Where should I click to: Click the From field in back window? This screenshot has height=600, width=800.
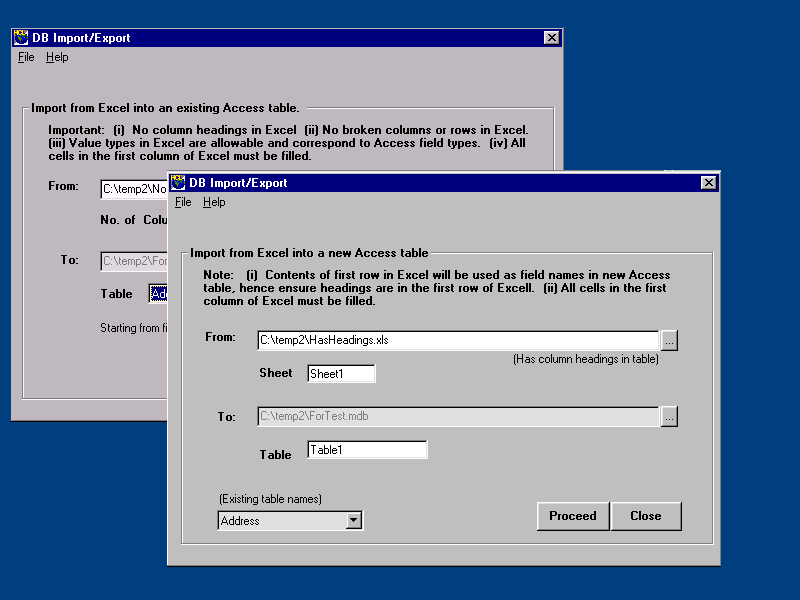(x=134, y=189)
